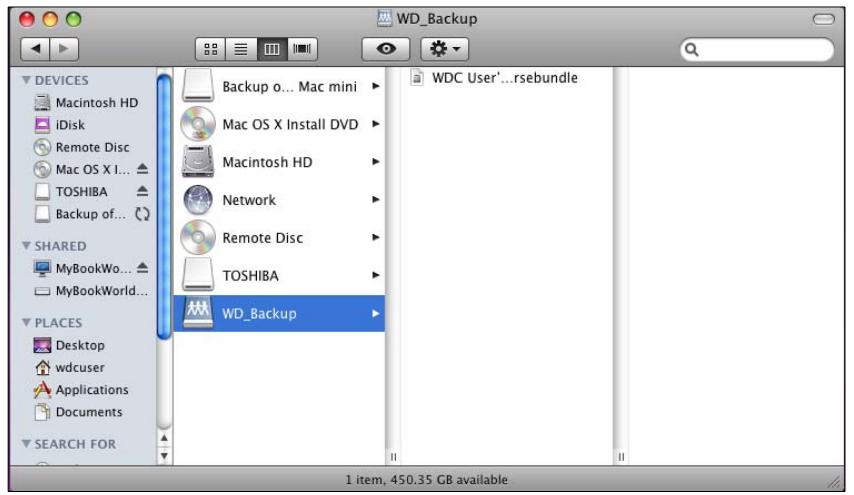Viewport: 854px width, 495px height.
Task: Switch to list view
Action: coord(241,49)
